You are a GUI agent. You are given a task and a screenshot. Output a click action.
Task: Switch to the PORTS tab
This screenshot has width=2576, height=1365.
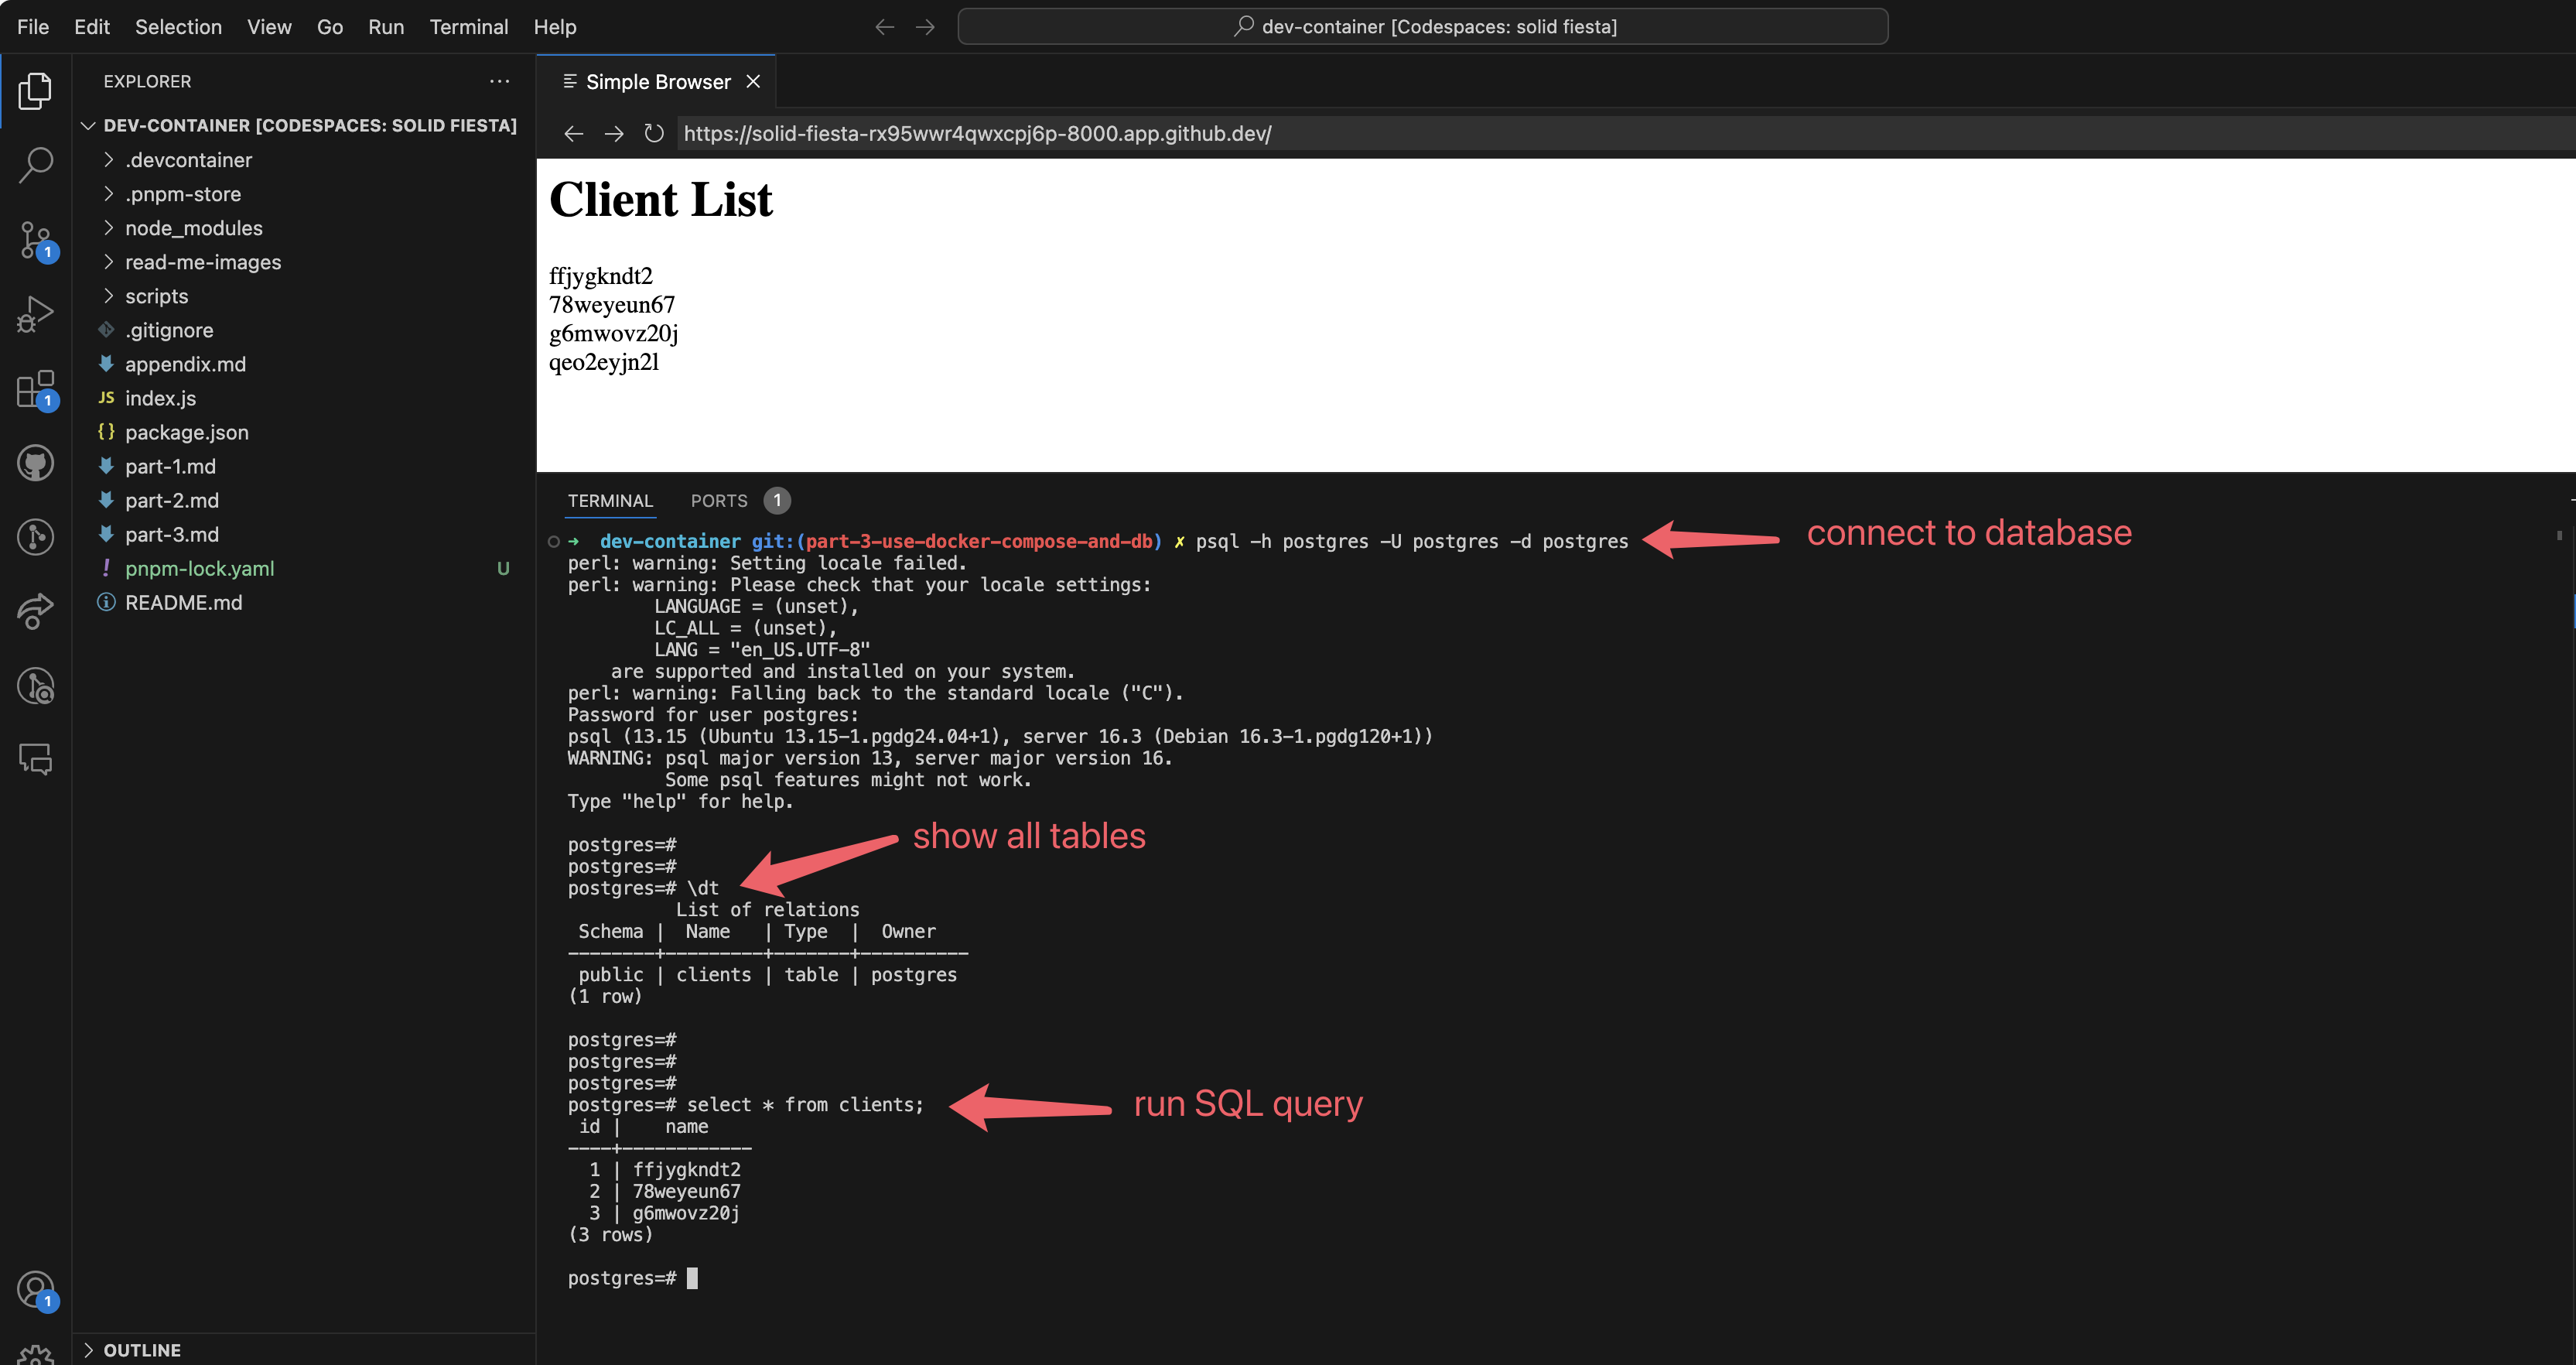(719, 501)
